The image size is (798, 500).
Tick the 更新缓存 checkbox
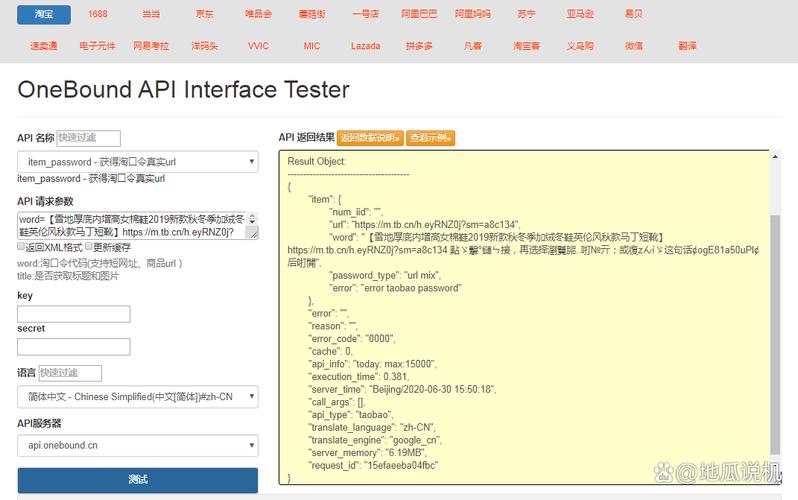[89, 246]
